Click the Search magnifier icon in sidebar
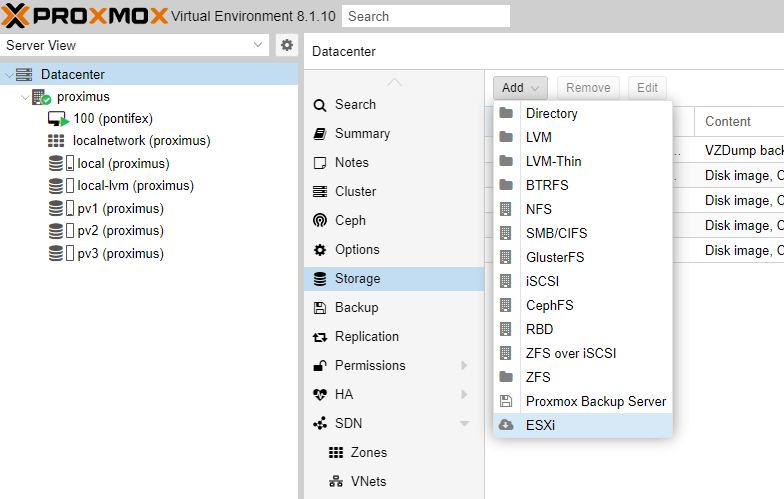 tap(320, 105)
